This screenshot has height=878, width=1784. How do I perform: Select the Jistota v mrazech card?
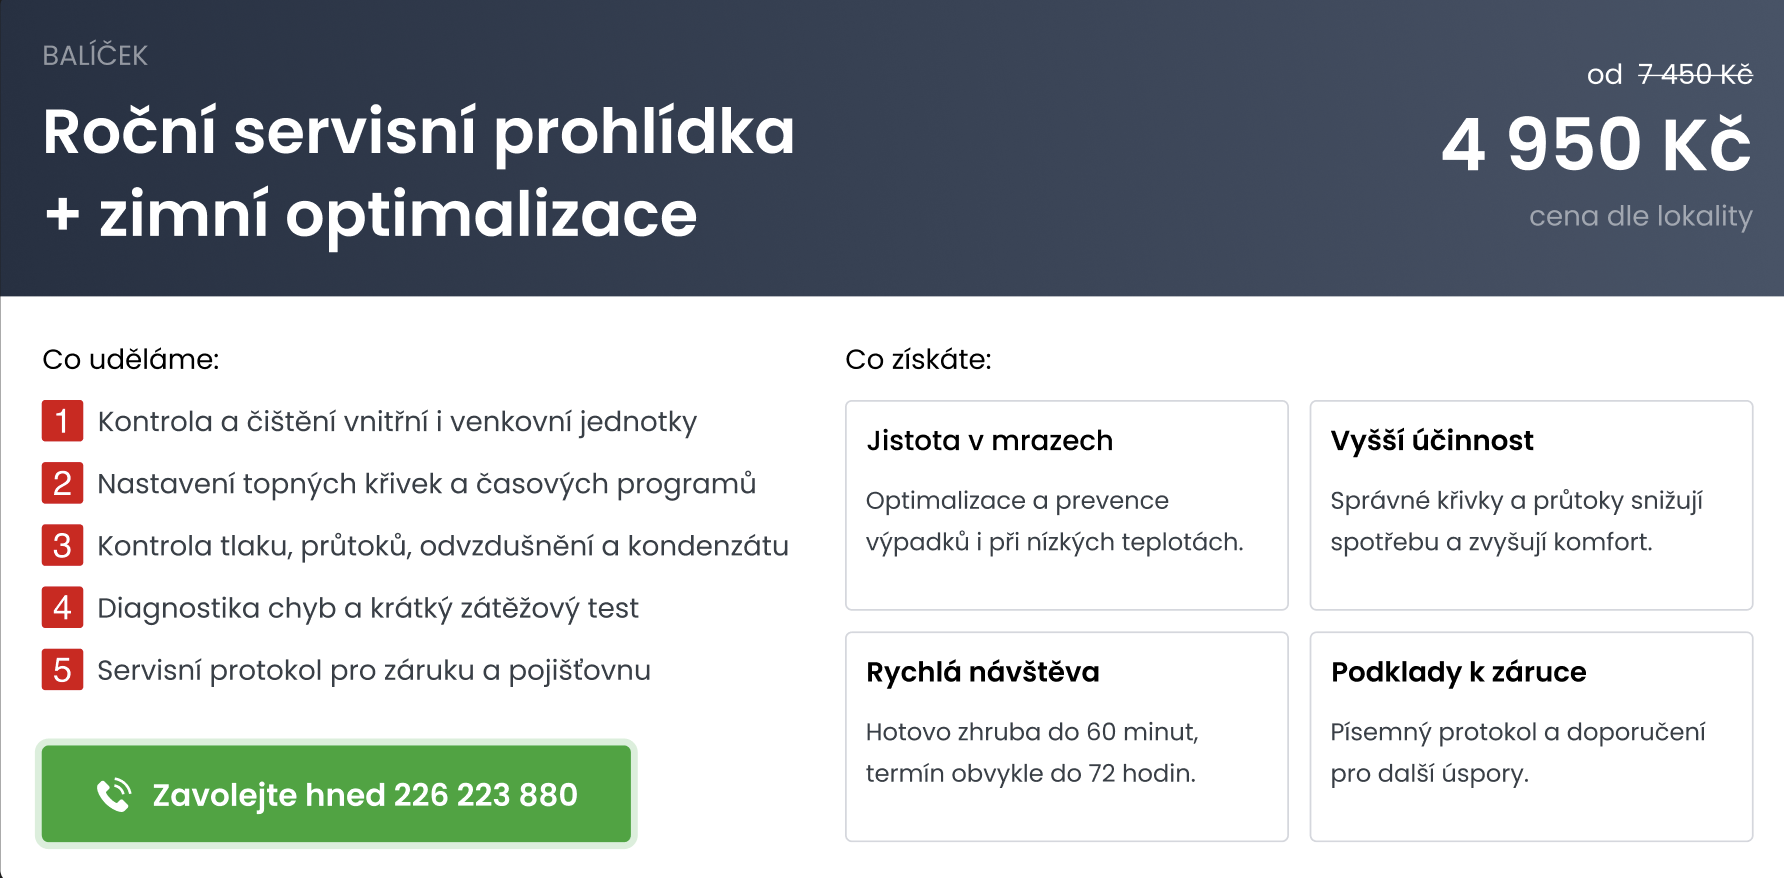[1066, 505]
